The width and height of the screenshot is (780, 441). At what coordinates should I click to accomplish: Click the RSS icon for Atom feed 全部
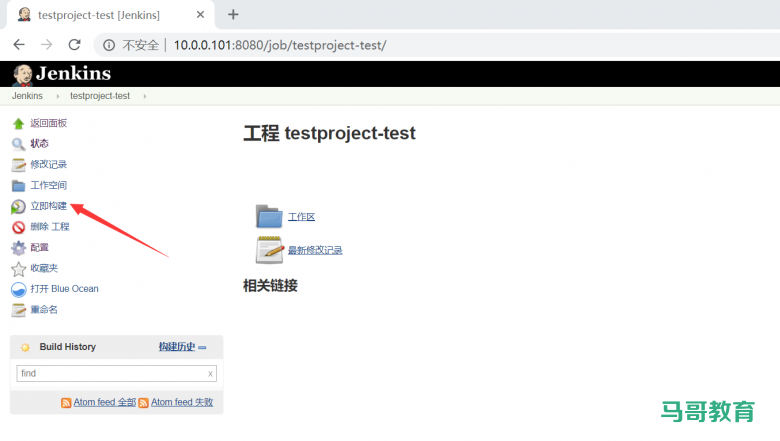click(66, 403)
